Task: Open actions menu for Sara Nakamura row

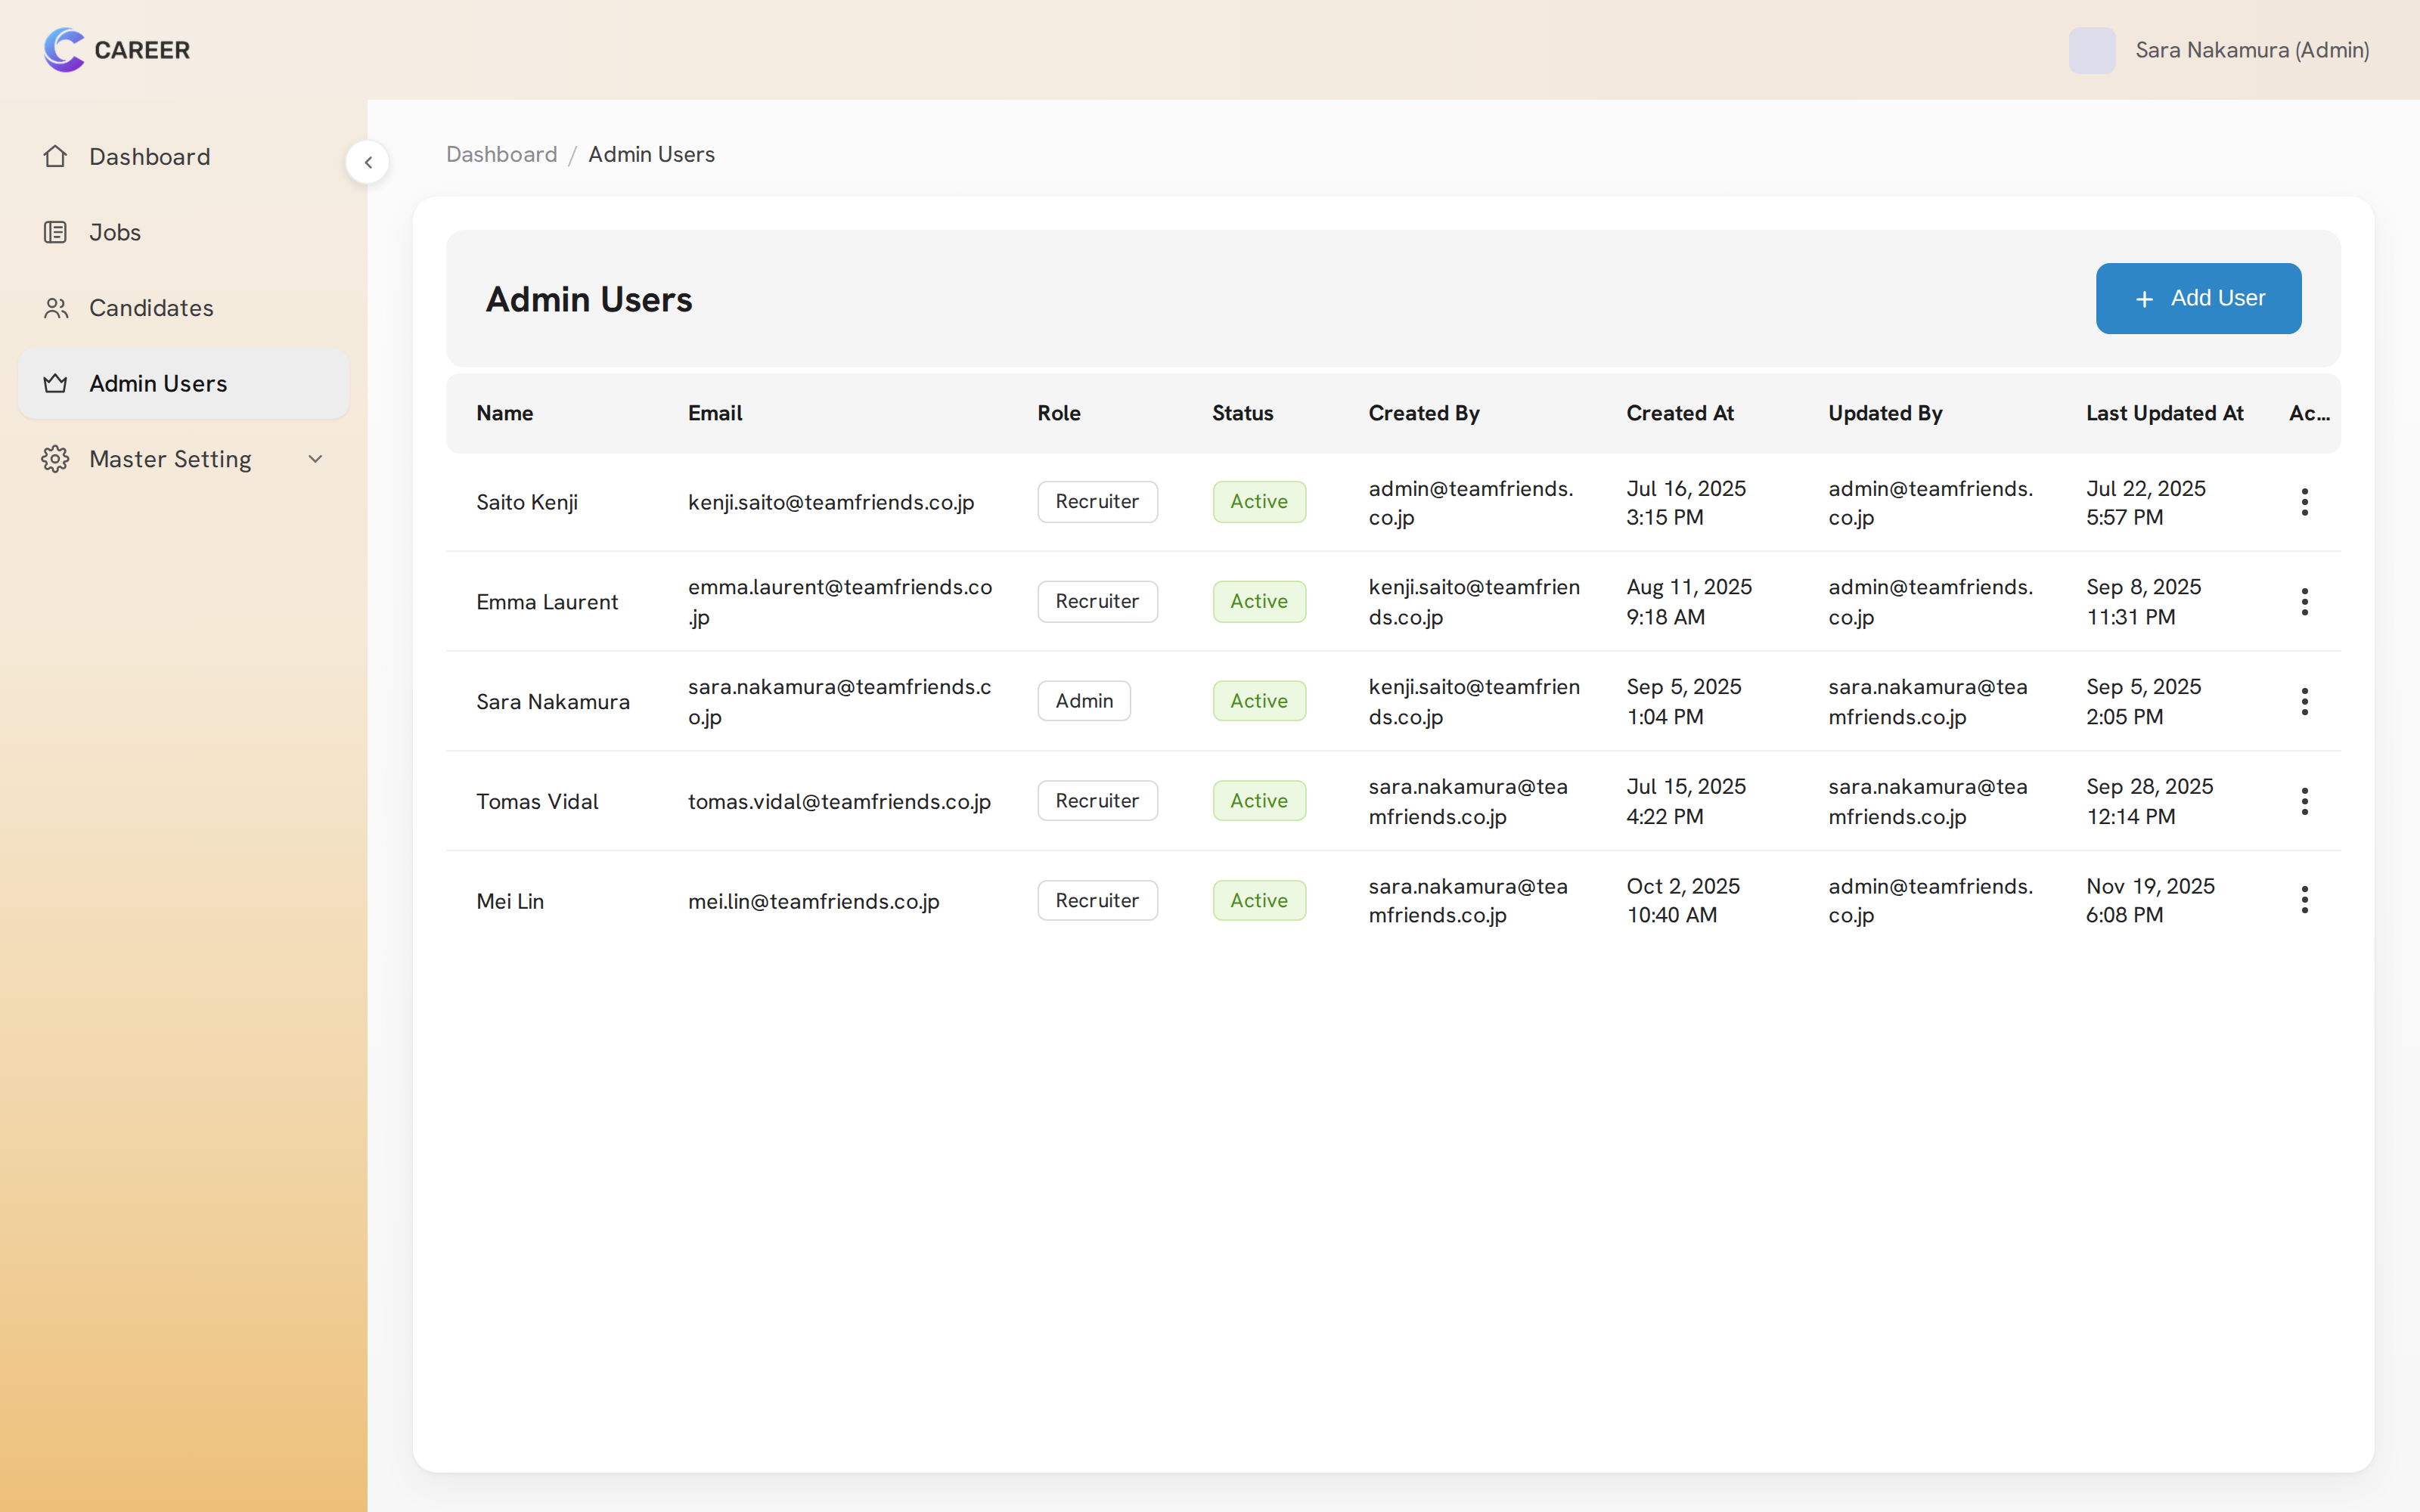Action: pos(2304,701)
